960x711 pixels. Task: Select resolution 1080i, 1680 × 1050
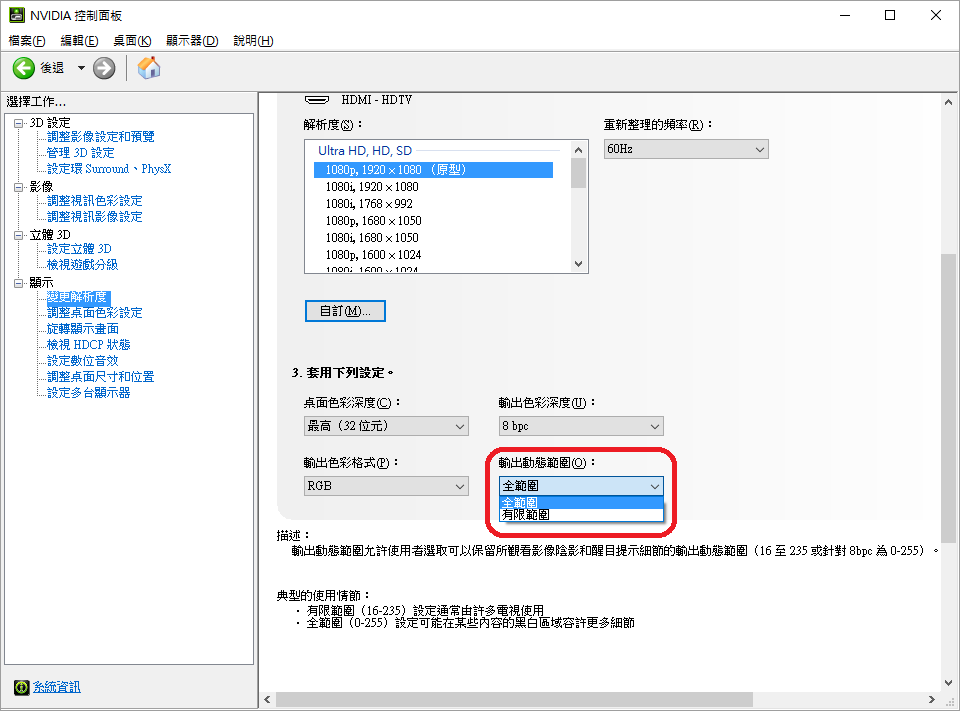point(372,238)
